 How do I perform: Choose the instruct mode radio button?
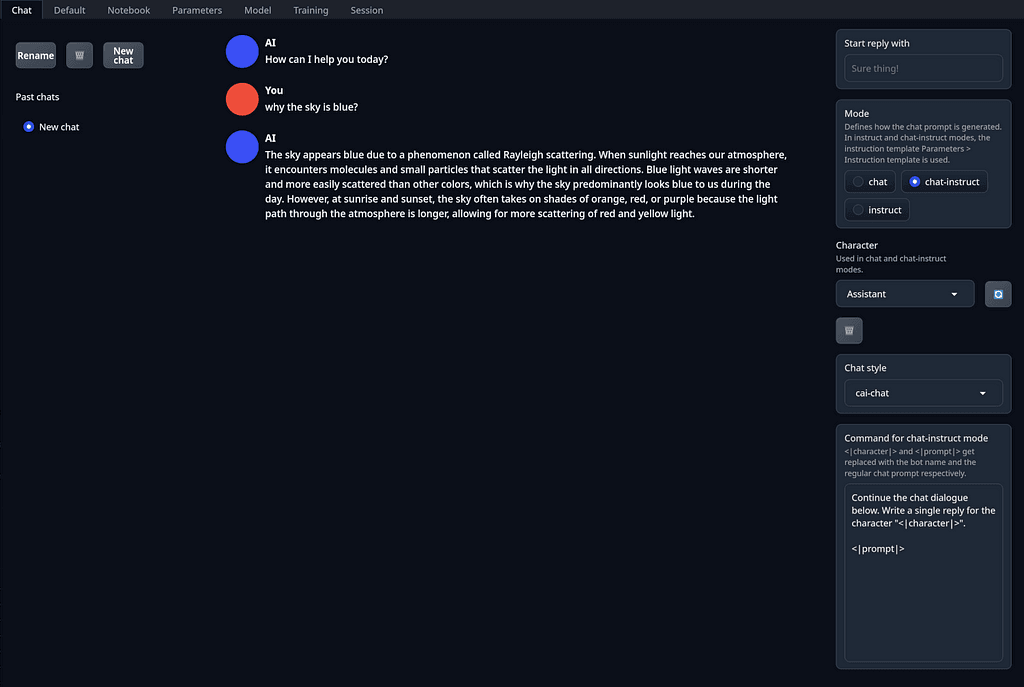877,210
